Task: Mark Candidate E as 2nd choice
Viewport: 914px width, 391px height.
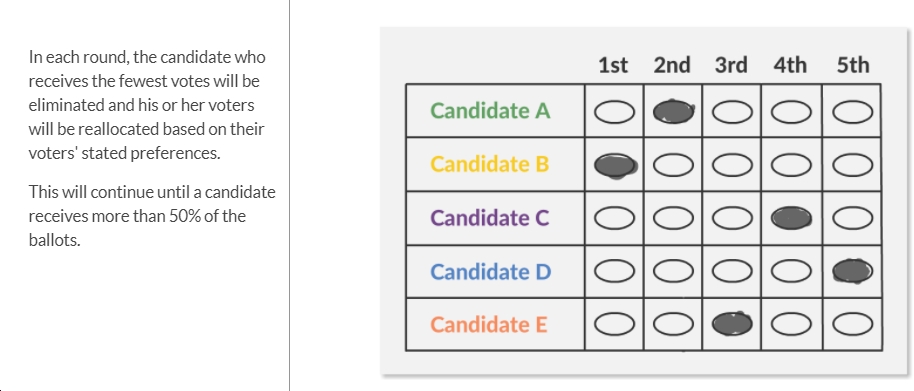Action: [673, 325]
